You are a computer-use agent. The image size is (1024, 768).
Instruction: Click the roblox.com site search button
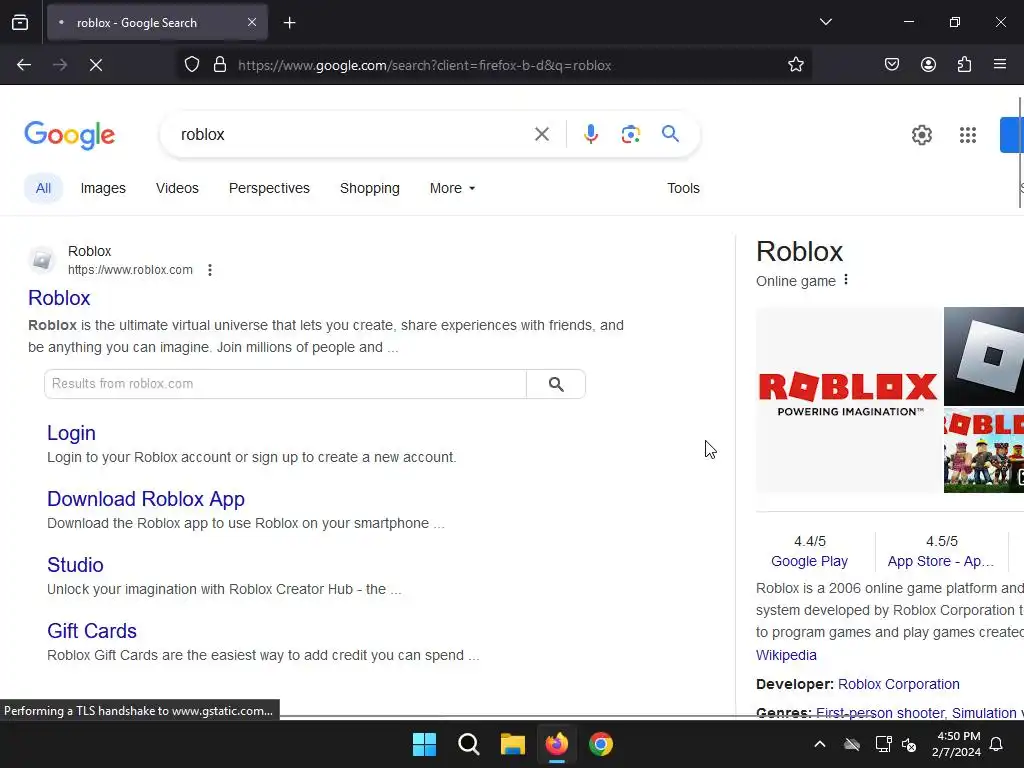point(556,384)
